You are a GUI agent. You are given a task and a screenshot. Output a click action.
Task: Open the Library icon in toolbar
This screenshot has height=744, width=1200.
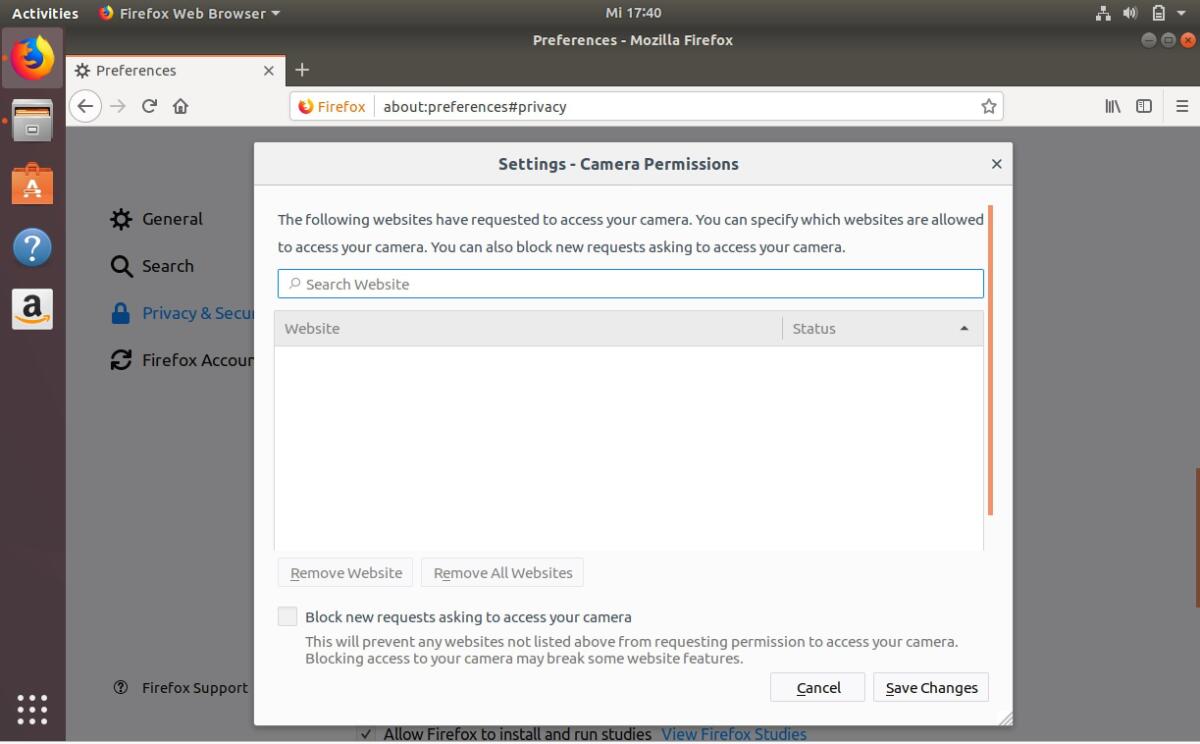[x=1112, y=106]
